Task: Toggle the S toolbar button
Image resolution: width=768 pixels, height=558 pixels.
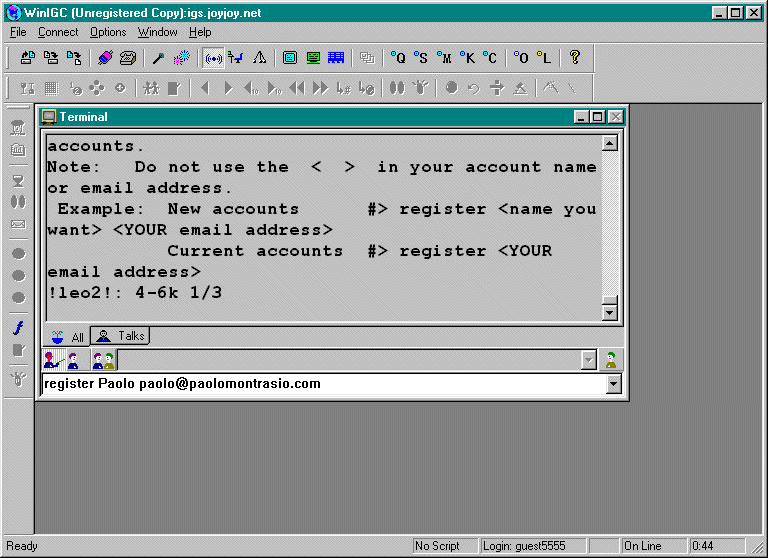Action: [x=421, y=58]
